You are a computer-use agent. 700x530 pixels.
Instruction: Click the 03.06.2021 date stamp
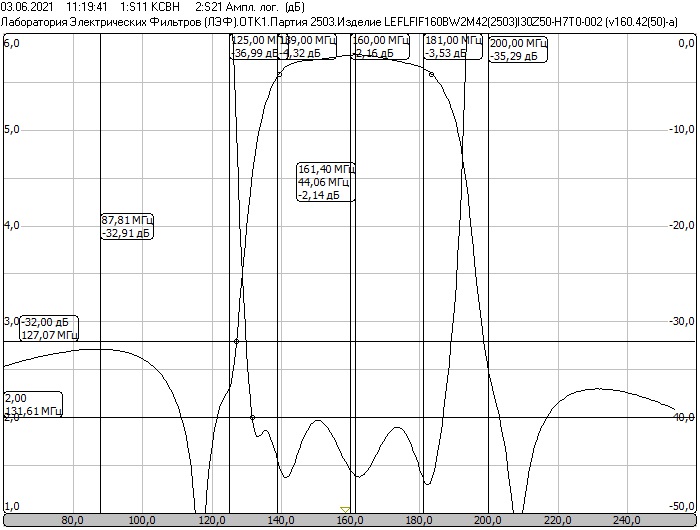click(x=27, y=6)
